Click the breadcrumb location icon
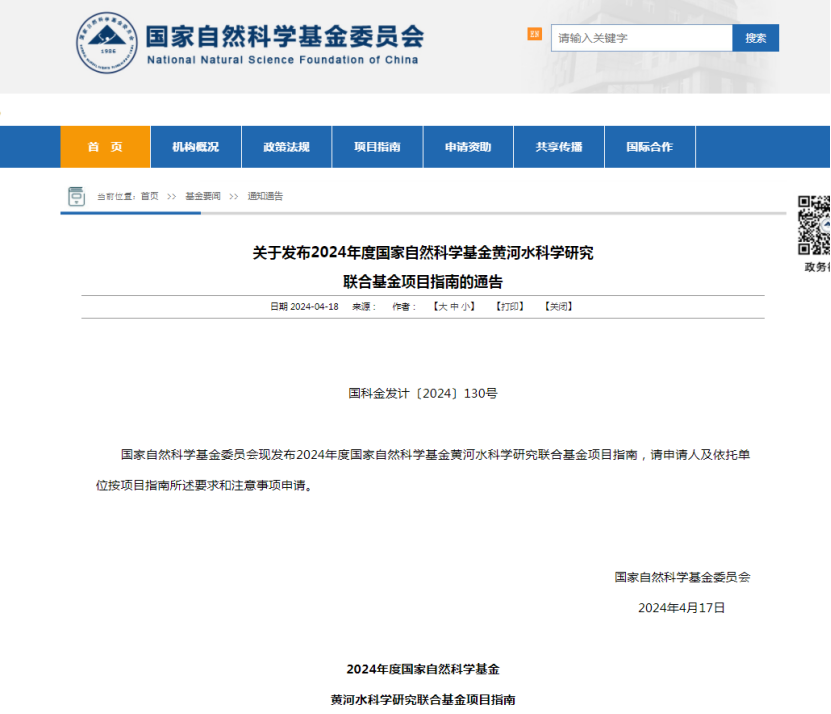831x714 pixels. [x=76, y=196]
